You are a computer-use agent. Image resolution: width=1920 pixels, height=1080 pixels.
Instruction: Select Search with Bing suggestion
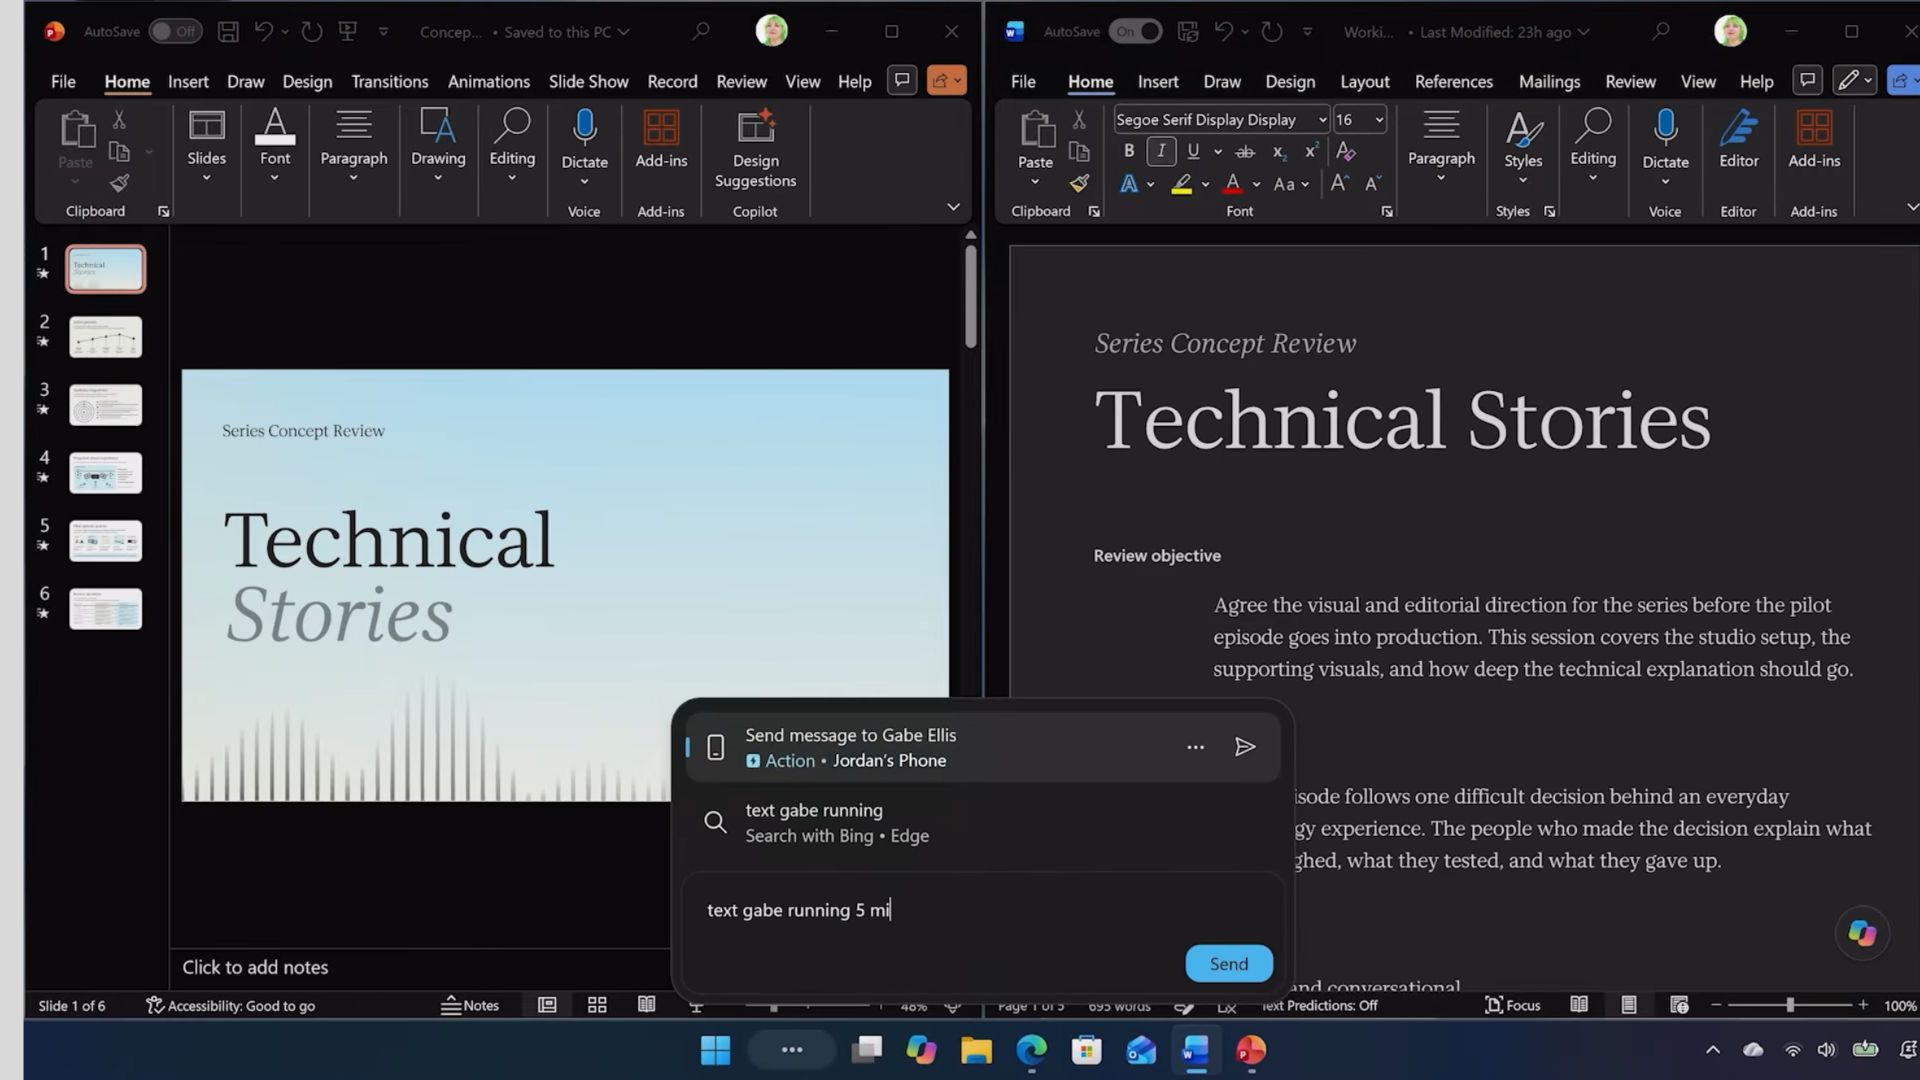point(982,823)
